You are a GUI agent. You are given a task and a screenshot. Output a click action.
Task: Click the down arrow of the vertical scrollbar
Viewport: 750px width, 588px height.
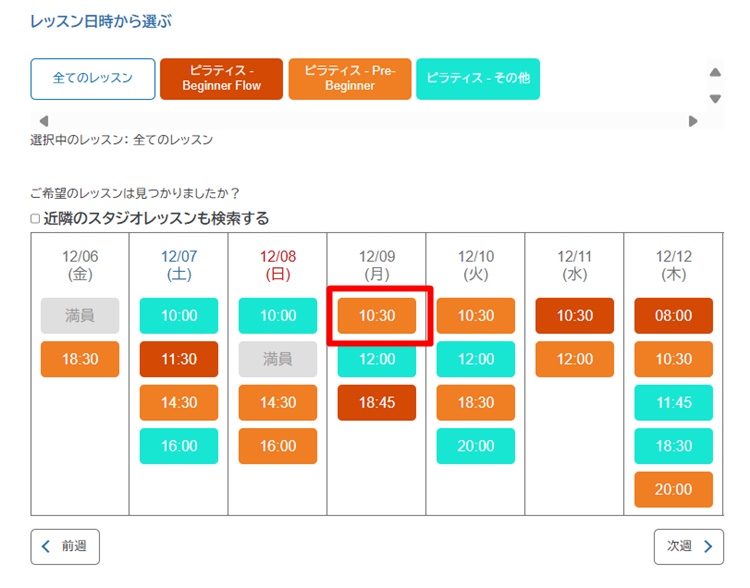pyautogui.click(x=715, y=99)
